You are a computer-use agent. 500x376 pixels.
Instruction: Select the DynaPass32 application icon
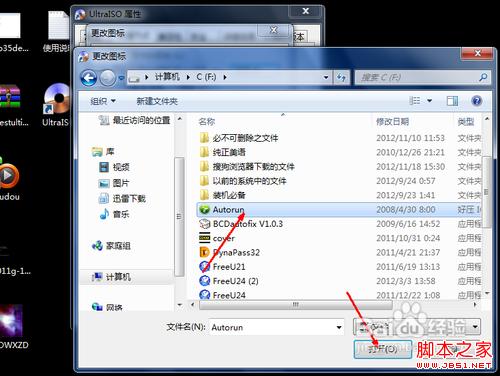tap(204, 252)
